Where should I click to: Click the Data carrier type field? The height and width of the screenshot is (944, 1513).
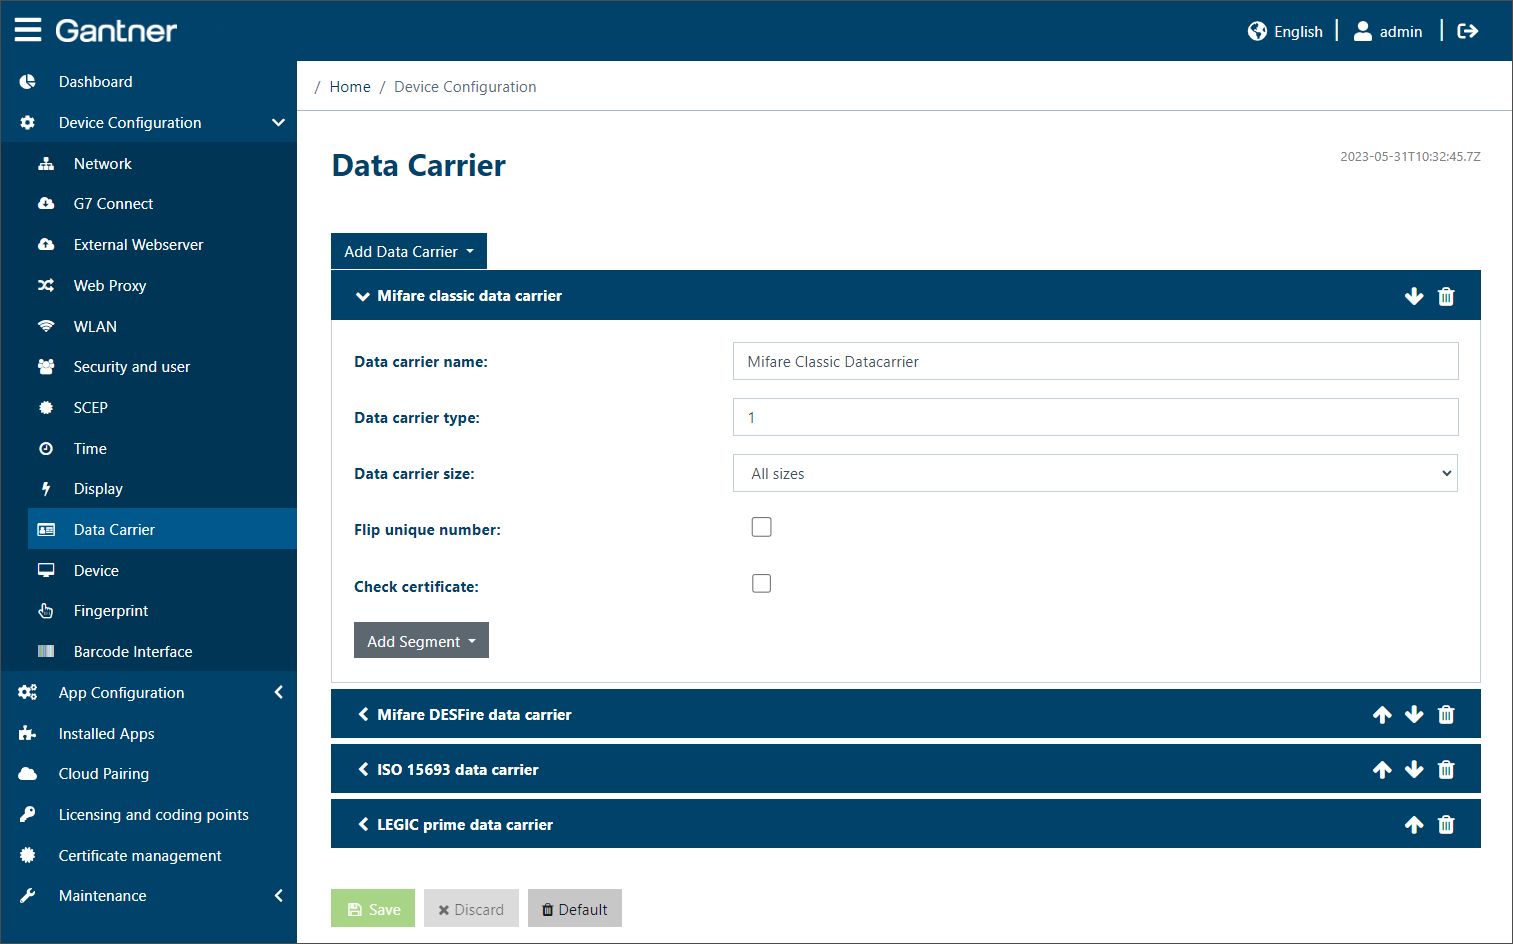coord(1095,417)
